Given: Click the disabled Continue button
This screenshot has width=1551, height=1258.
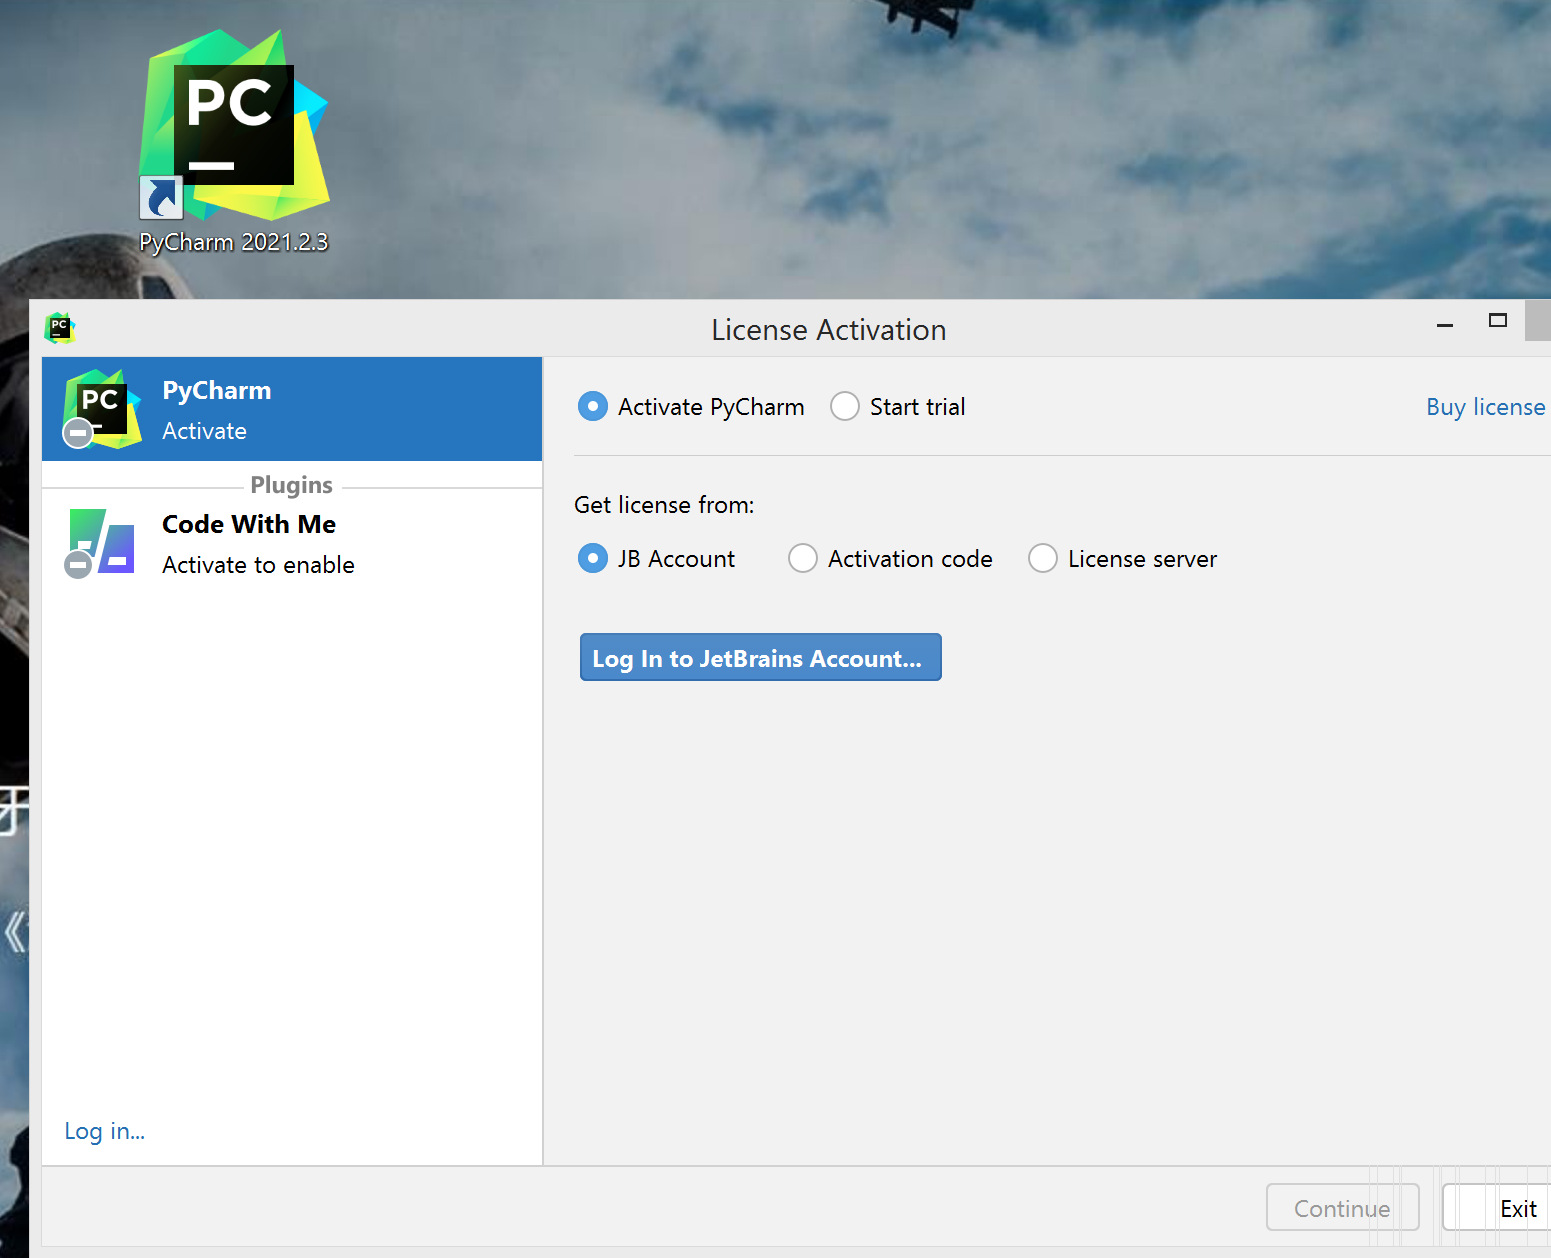Looking at the screenshot, I should (x=1342, y=1208).
